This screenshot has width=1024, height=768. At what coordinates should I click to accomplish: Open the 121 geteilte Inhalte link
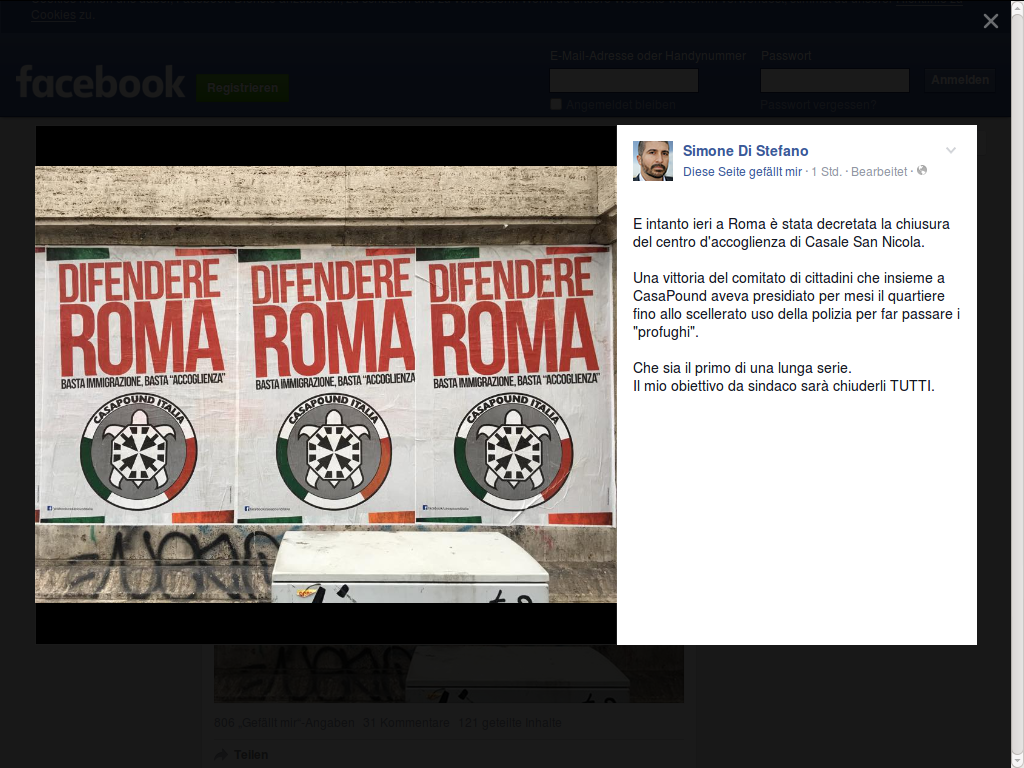click(509, 723)
